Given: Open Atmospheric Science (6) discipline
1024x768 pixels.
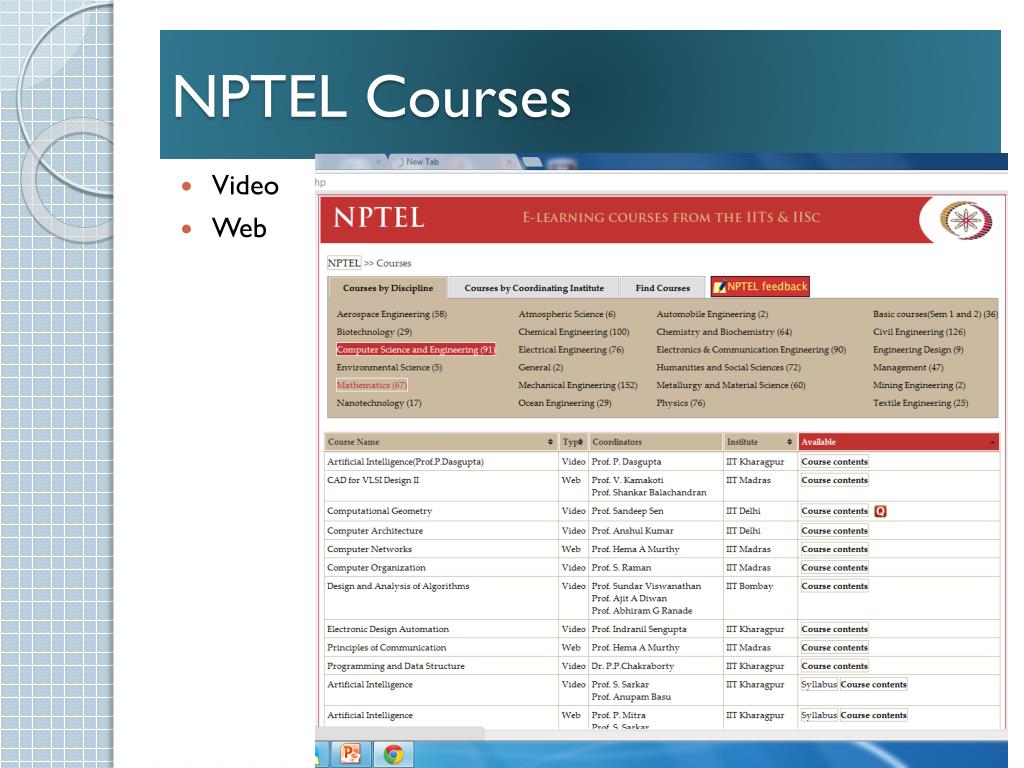Looking at the screenshot, I should [567, 314].
